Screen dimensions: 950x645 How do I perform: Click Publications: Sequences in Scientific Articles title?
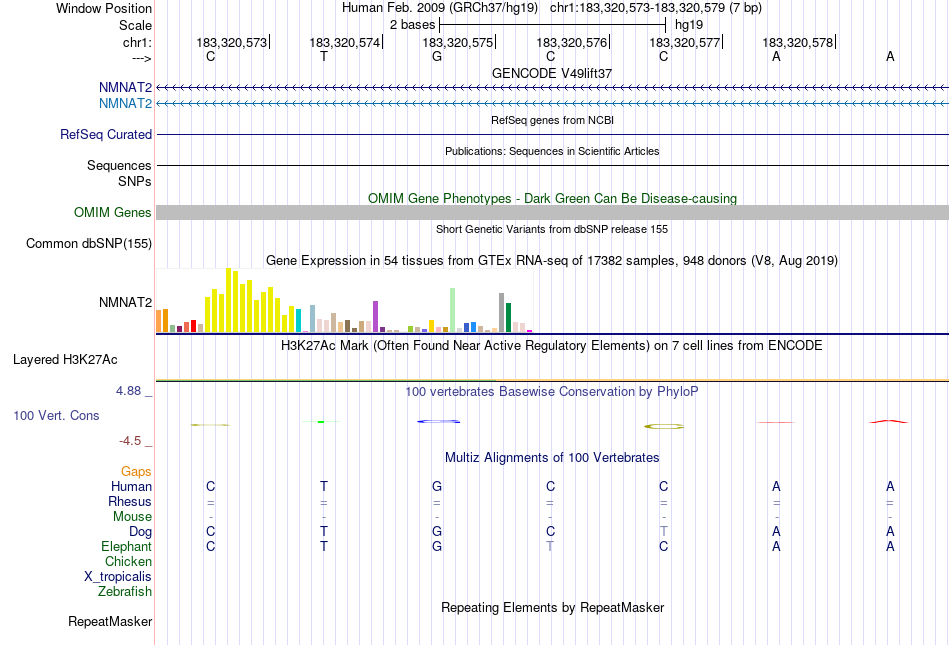coord(552,151)
